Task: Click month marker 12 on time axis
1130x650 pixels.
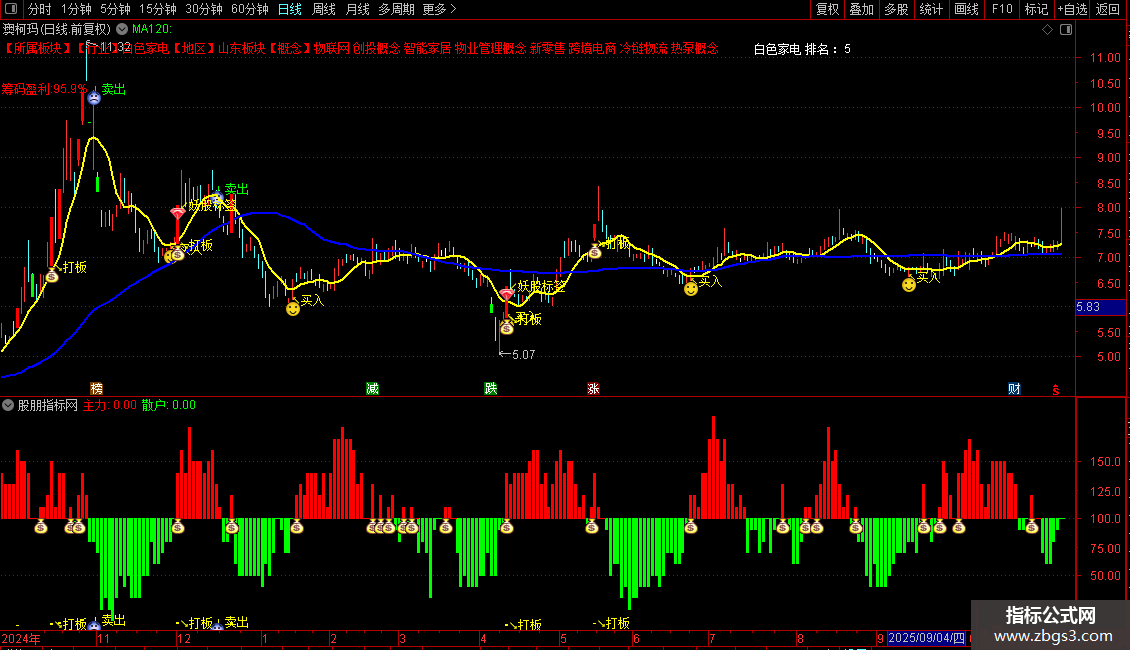Action: (184, 638)
